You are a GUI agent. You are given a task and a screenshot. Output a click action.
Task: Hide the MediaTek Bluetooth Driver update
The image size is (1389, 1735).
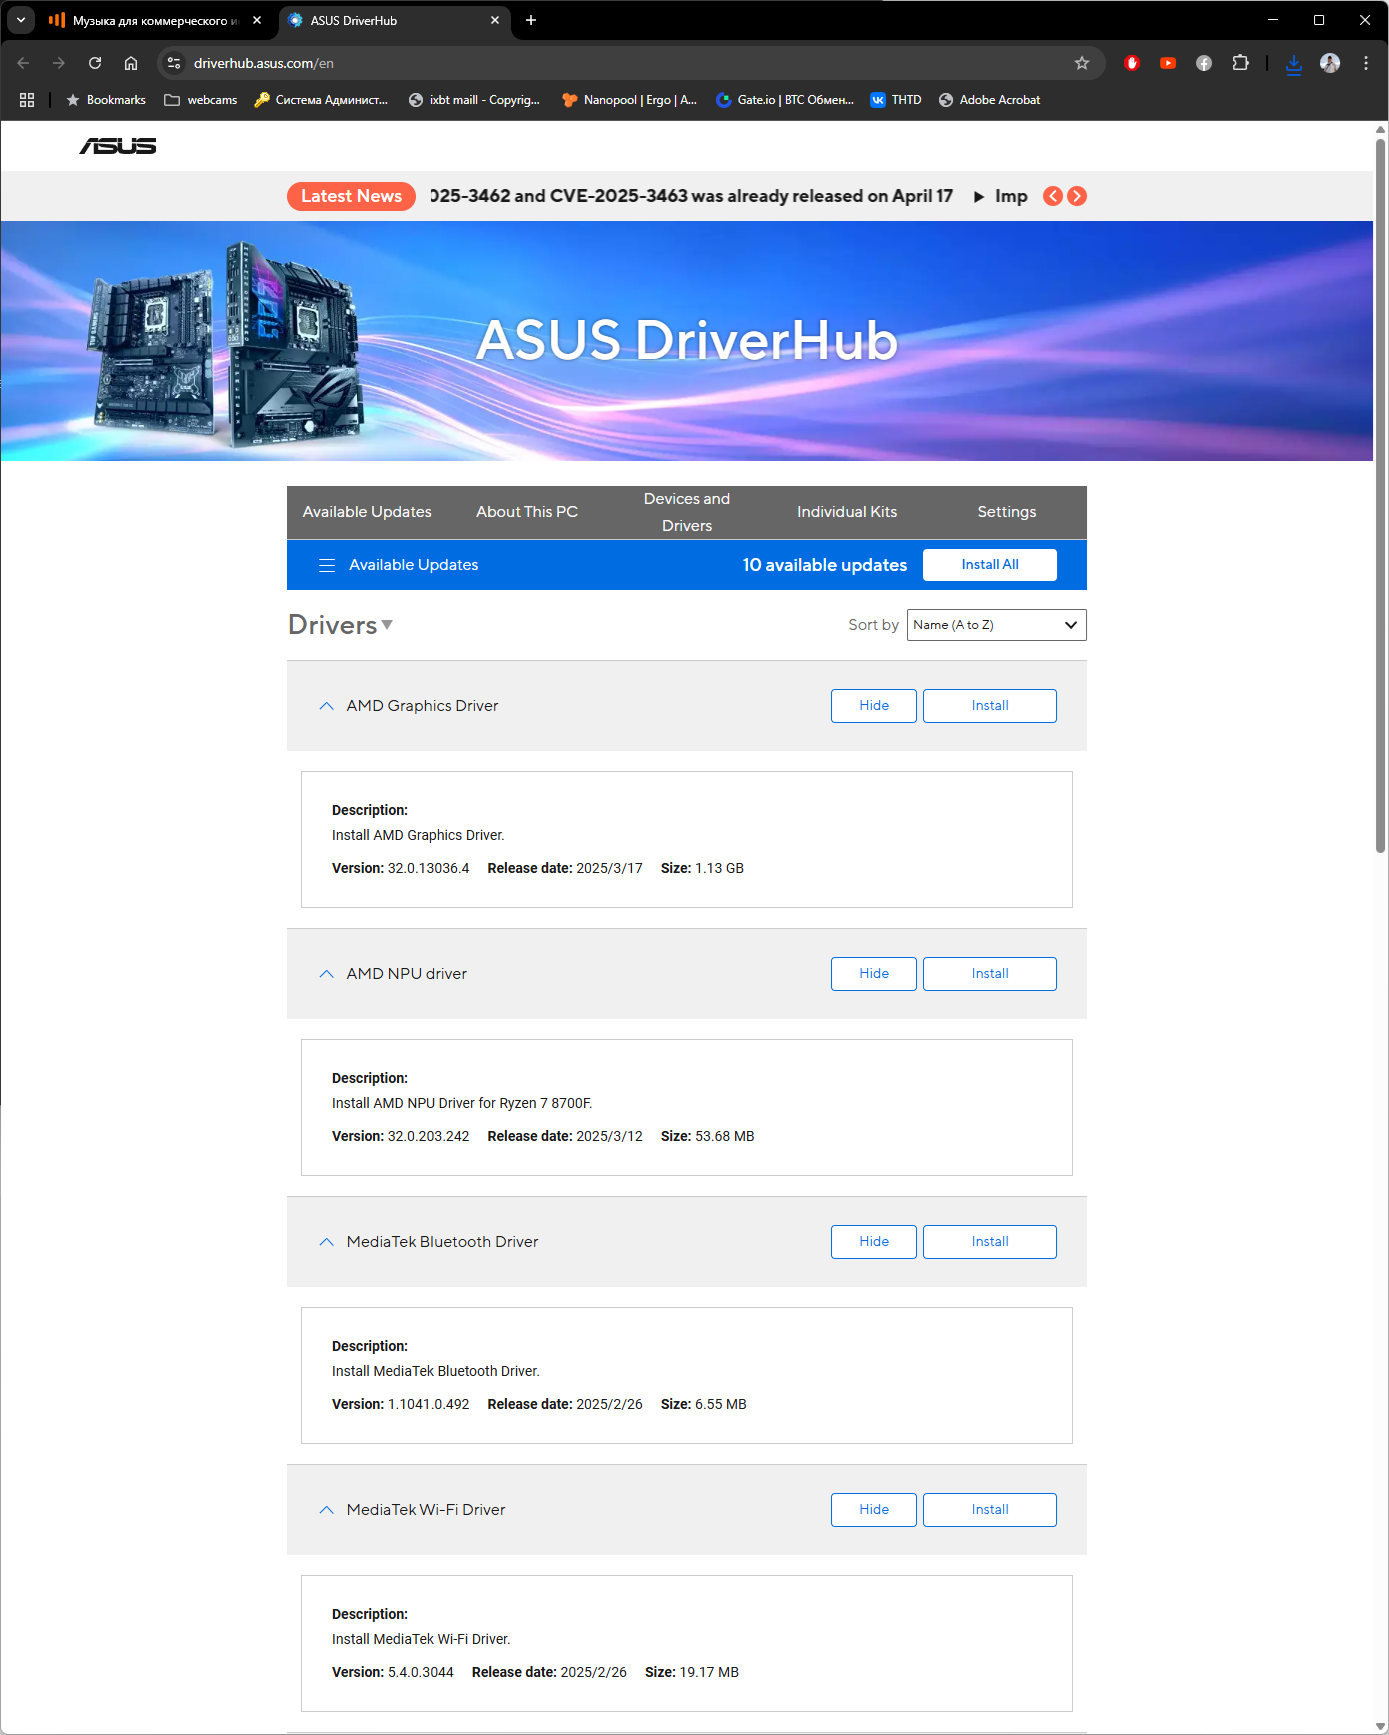pos(874,1242)
